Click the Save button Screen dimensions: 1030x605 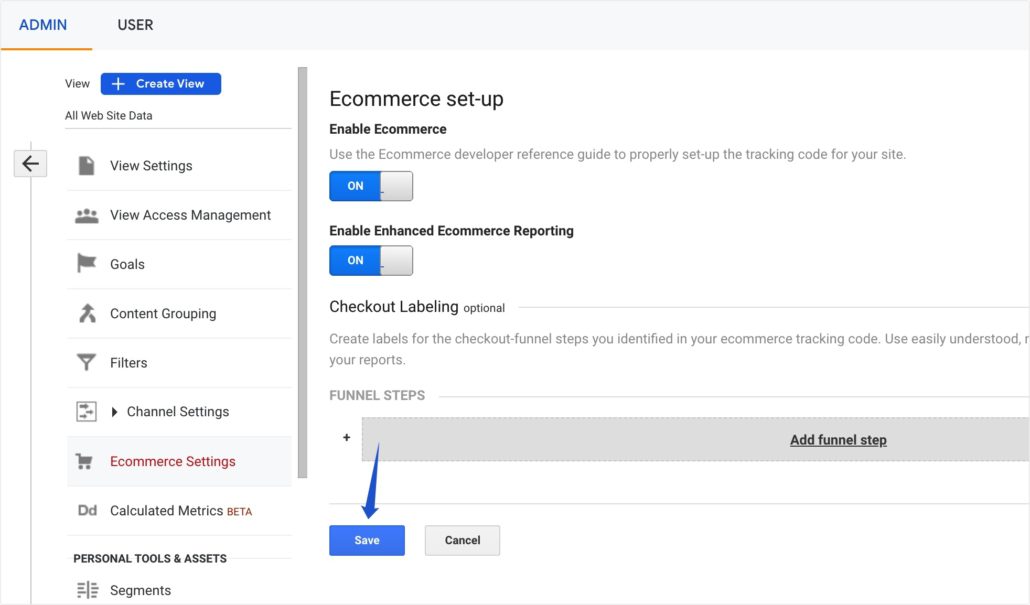[367, 540]
